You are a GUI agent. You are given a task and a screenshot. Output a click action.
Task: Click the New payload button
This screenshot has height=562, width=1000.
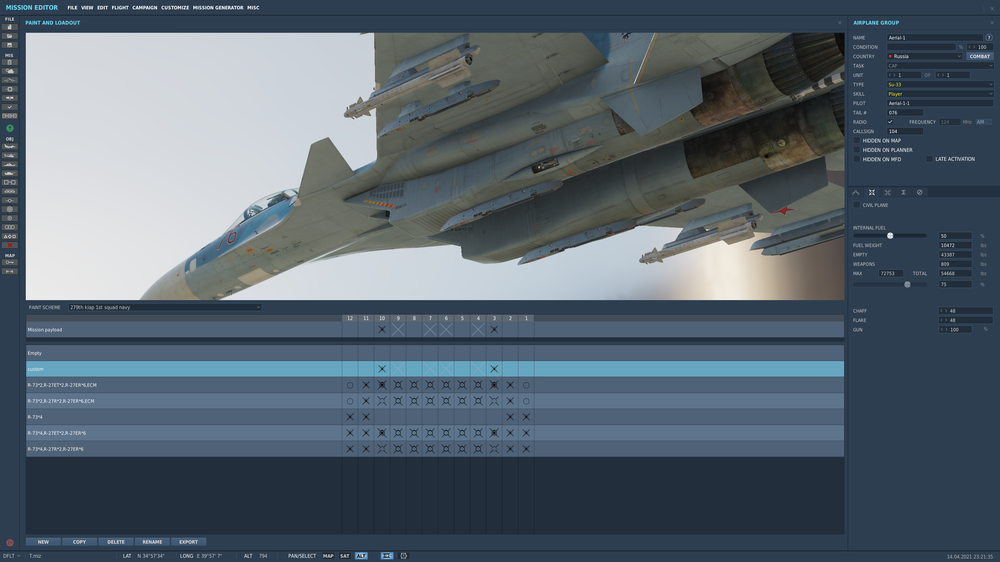43,542
